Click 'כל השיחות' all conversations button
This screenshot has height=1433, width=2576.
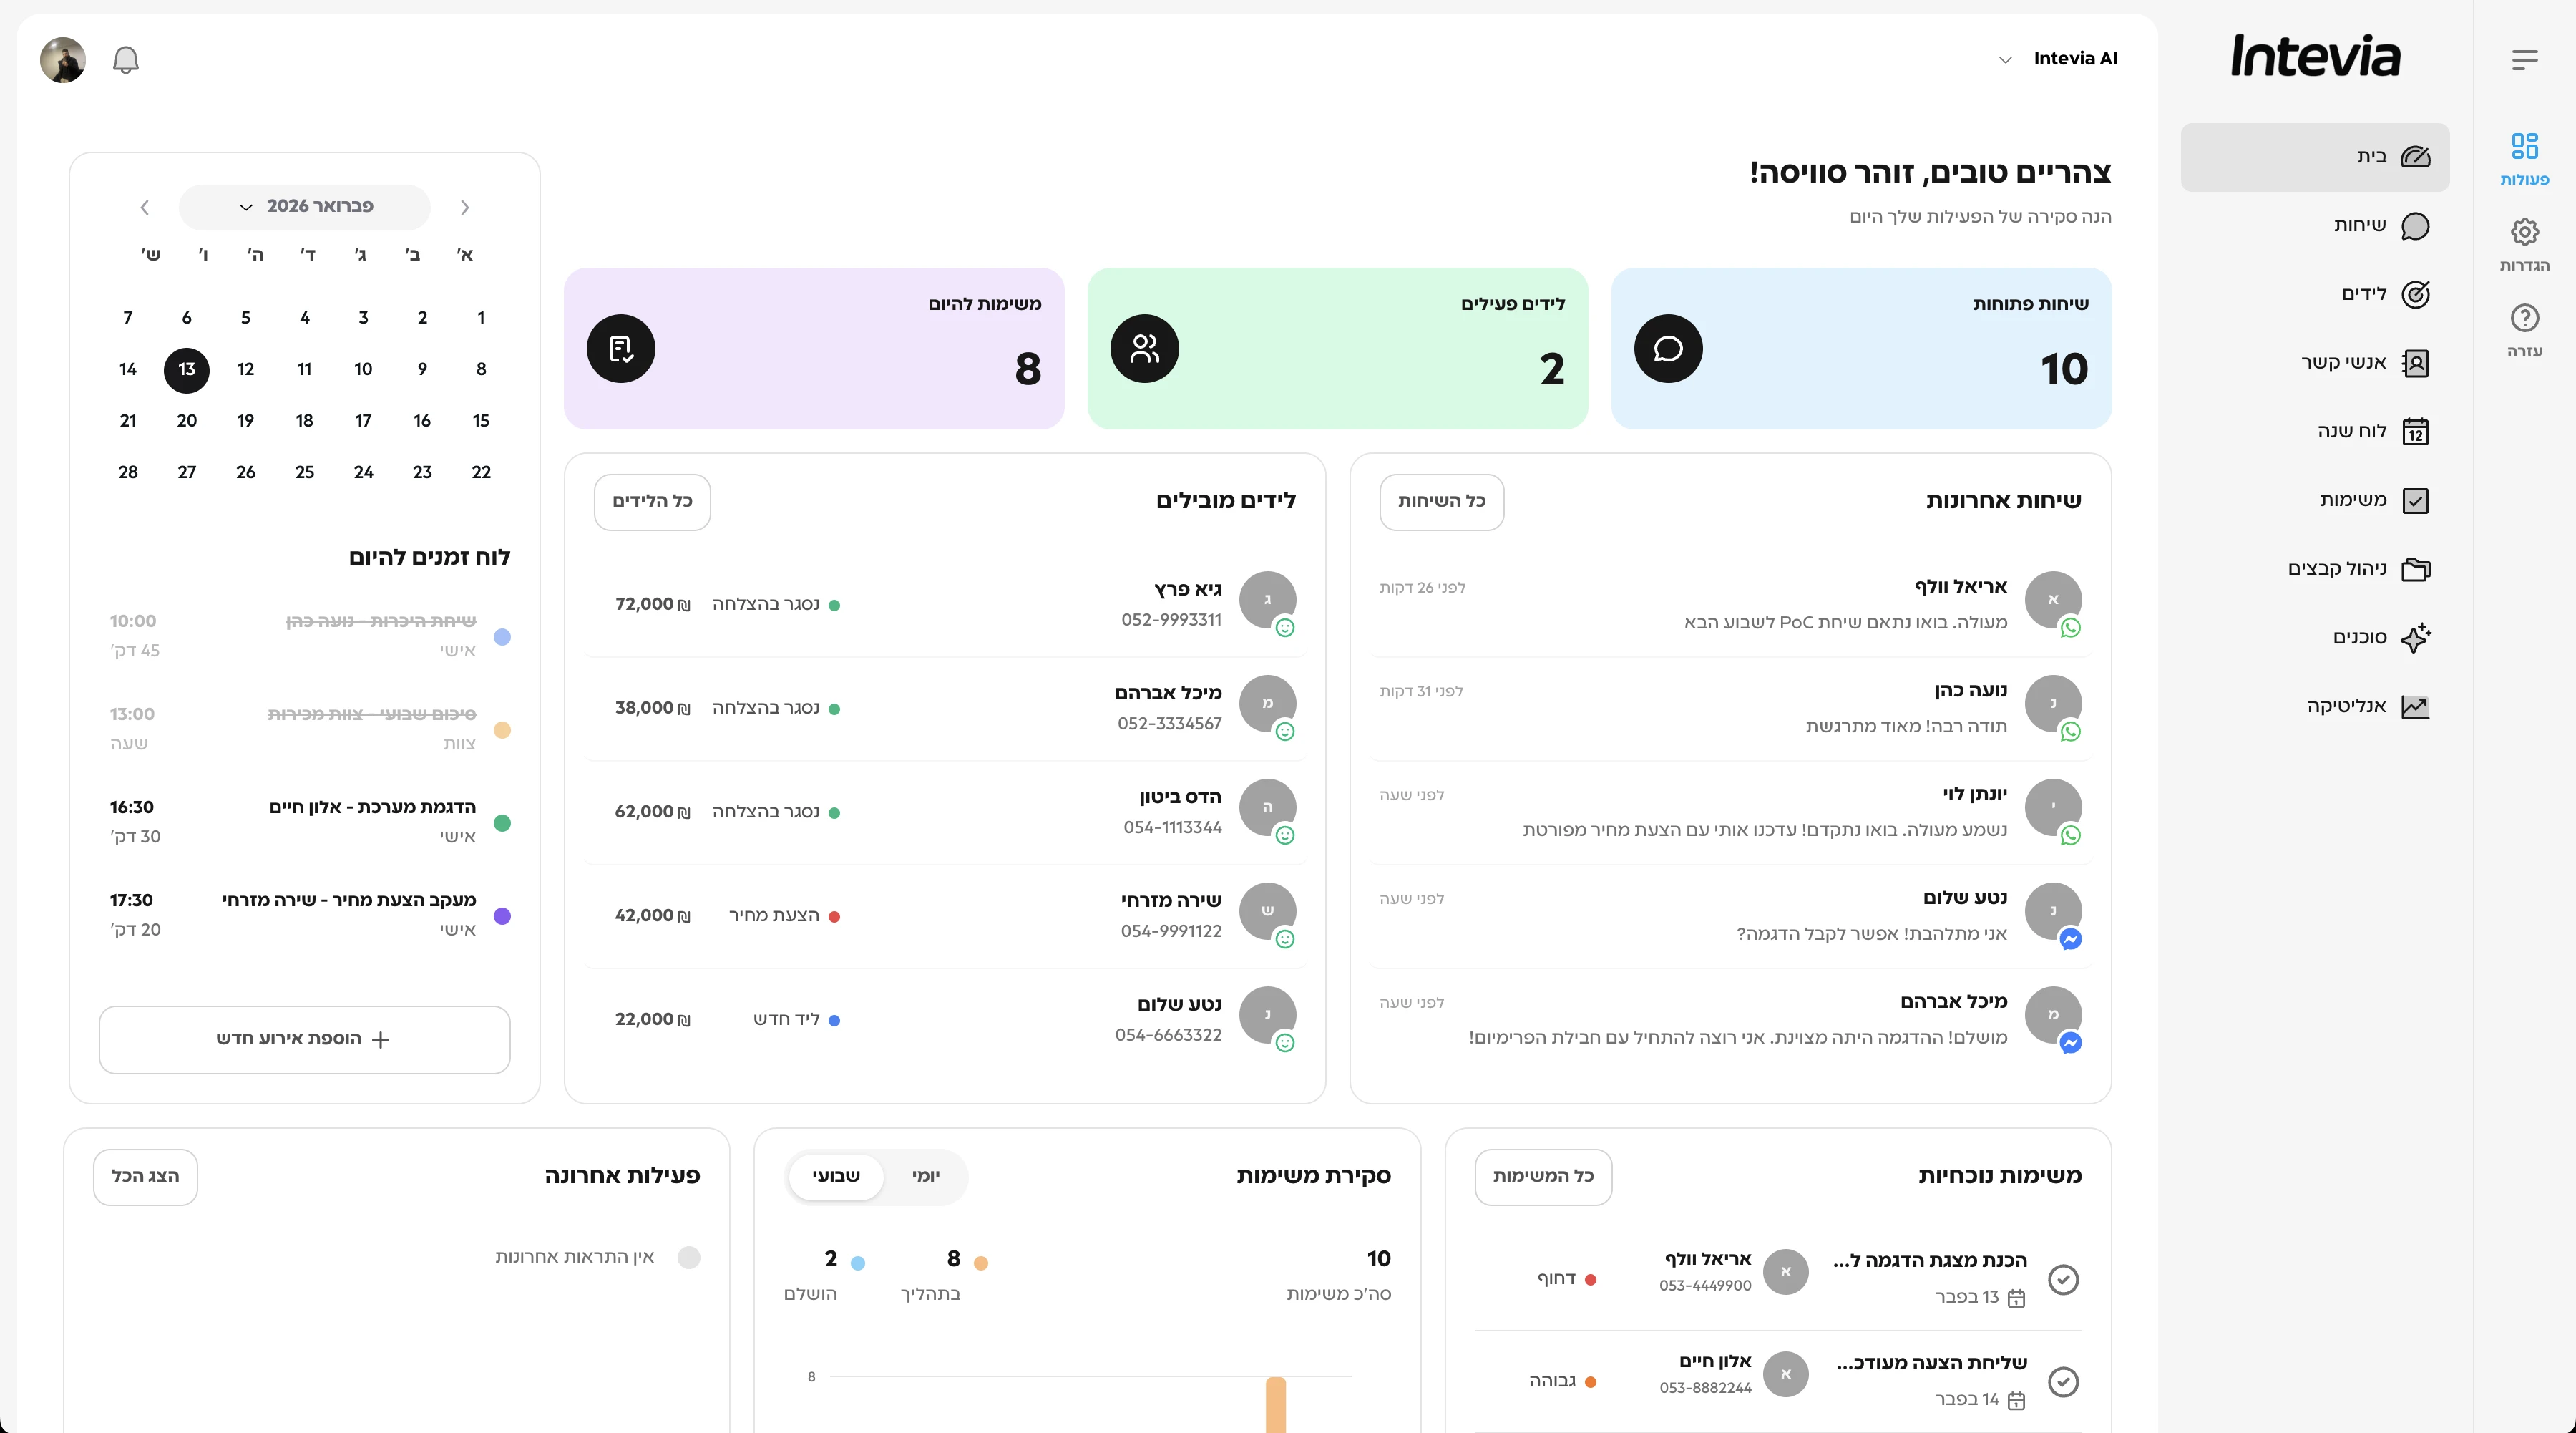1441,501
